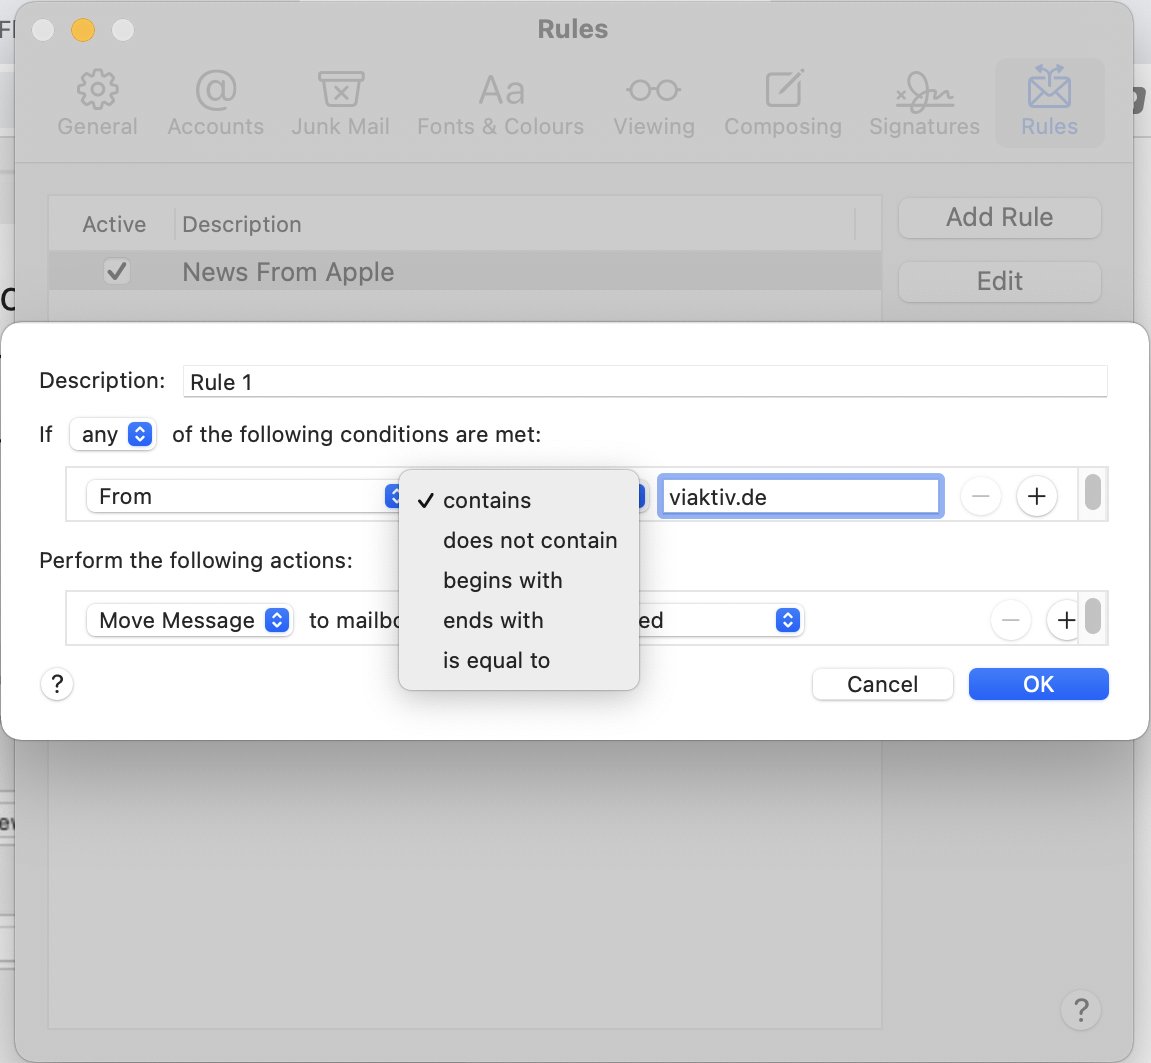The image size is (1151, 1063).
Task: Add a condition with the plus button
Action: point(1037,496)
